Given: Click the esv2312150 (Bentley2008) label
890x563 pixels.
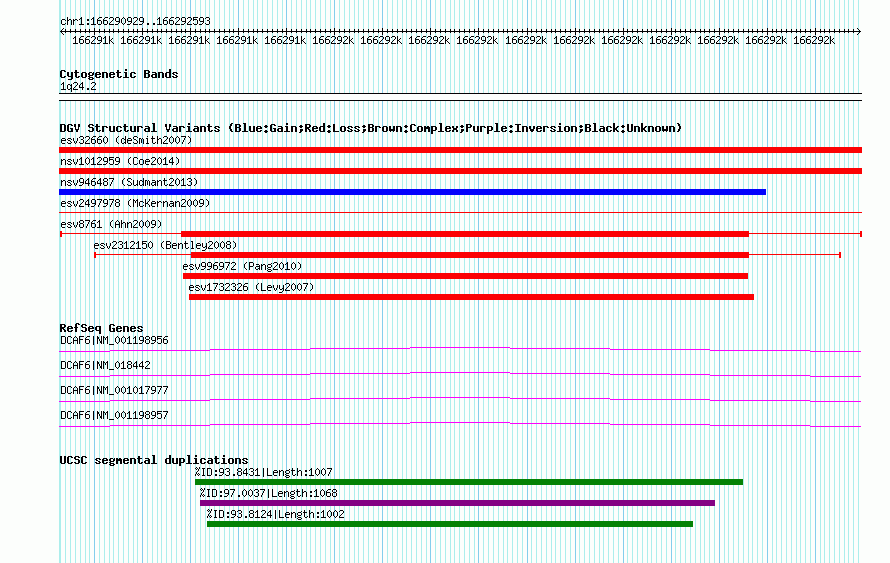Looking at the screenshot, I should point(165,245).
